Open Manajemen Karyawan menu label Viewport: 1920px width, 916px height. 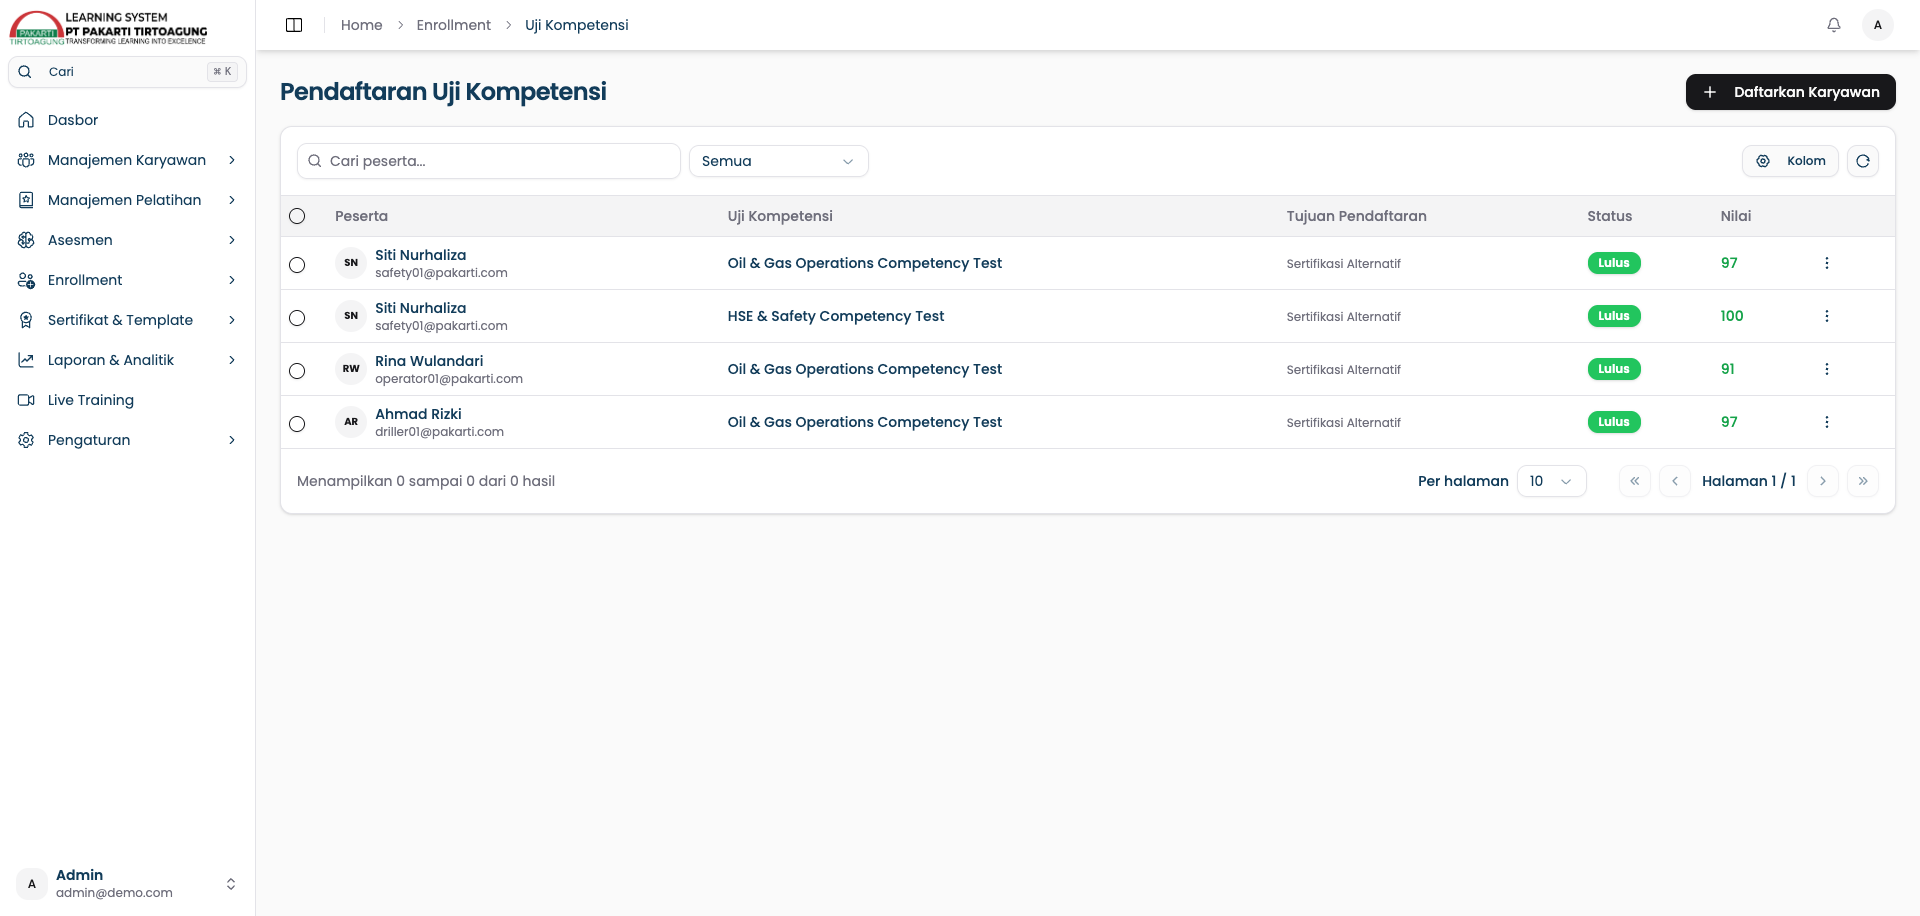pyautogui.click(x=127, y=160)
